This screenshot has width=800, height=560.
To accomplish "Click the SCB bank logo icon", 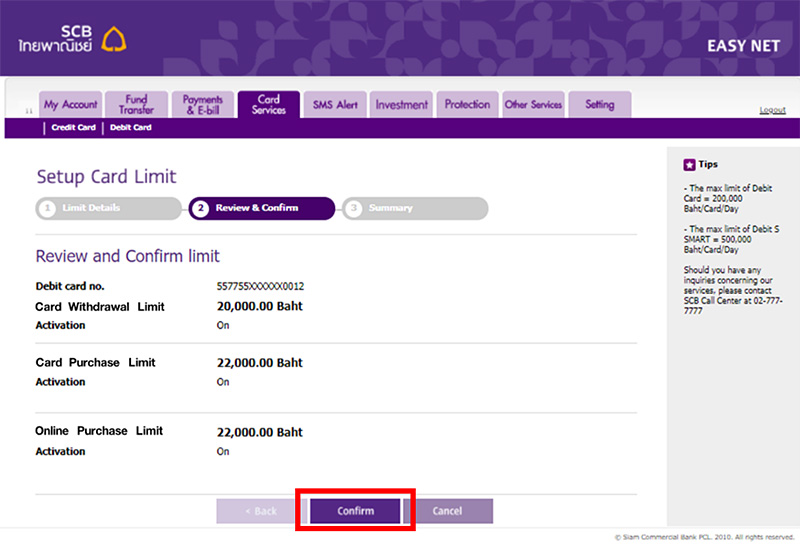I will point(114,39).
